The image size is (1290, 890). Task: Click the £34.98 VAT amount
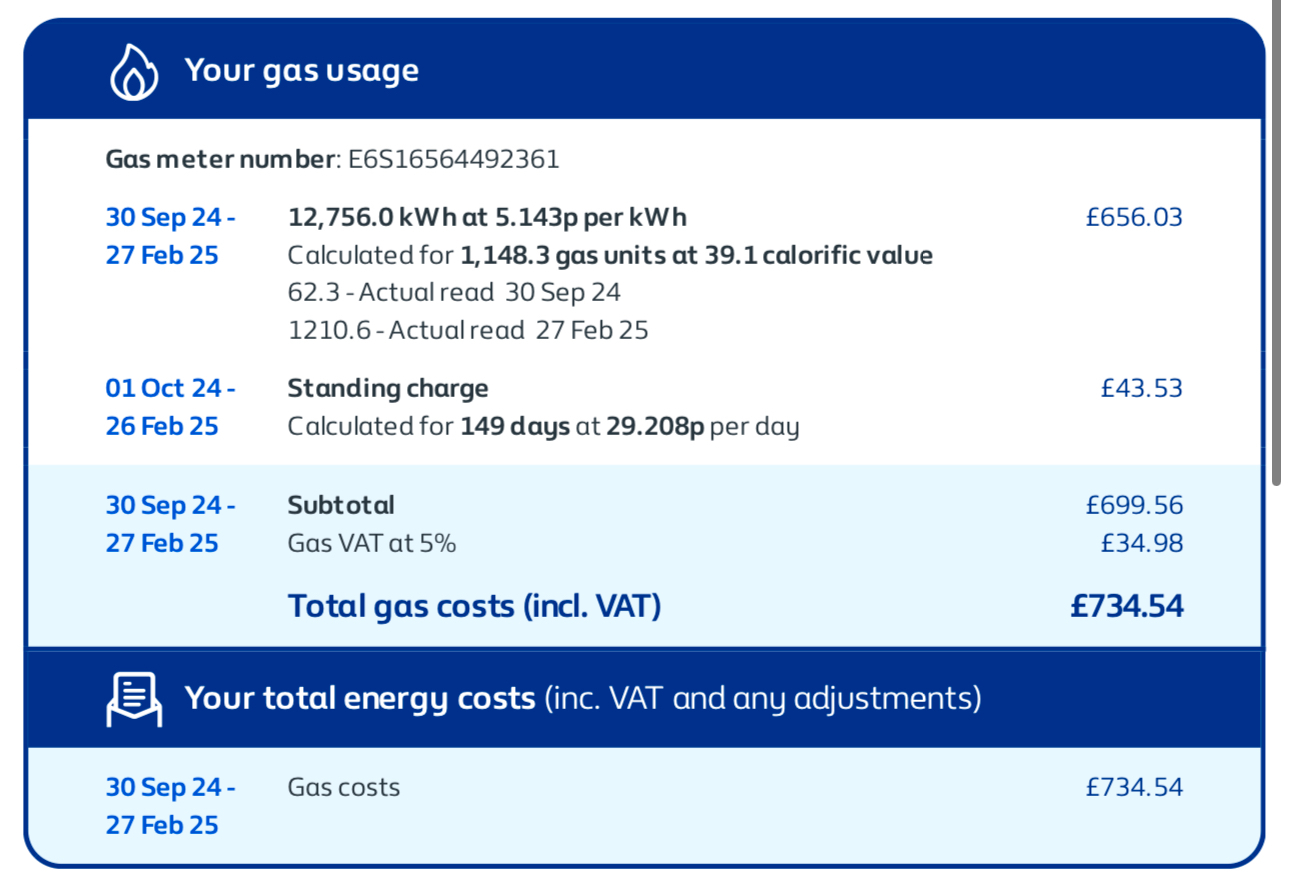[x=1141, y=543]
